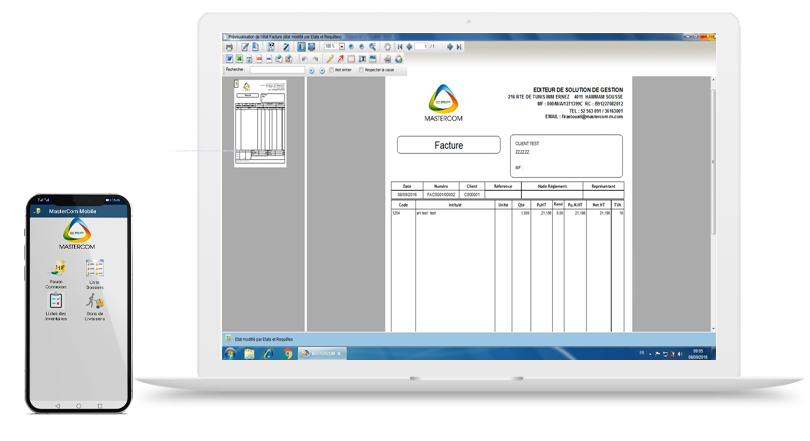Jump to the first page
The width and height of the screenshot is (810, 441).
tap(399, 47)
